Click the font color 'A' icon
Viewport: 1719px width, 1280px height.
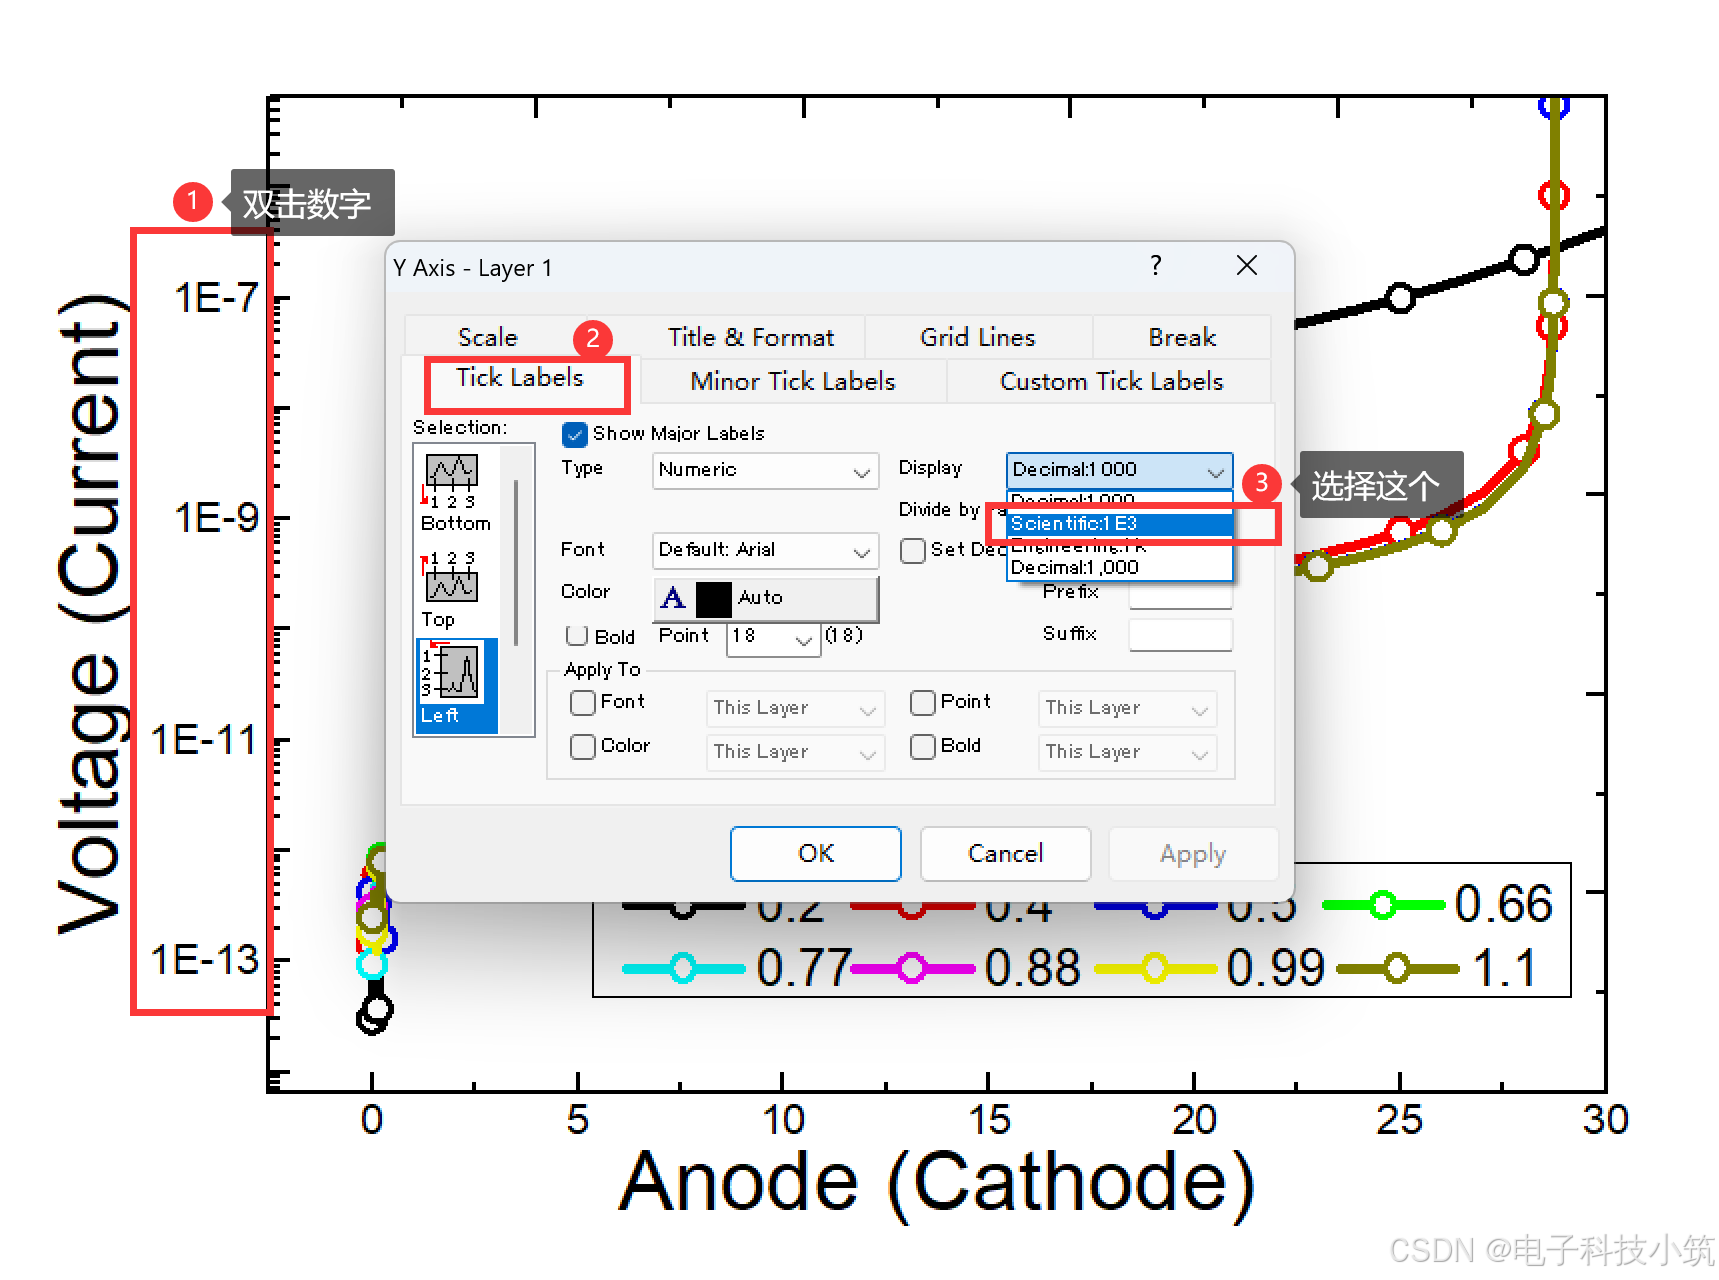click(673, 598)
